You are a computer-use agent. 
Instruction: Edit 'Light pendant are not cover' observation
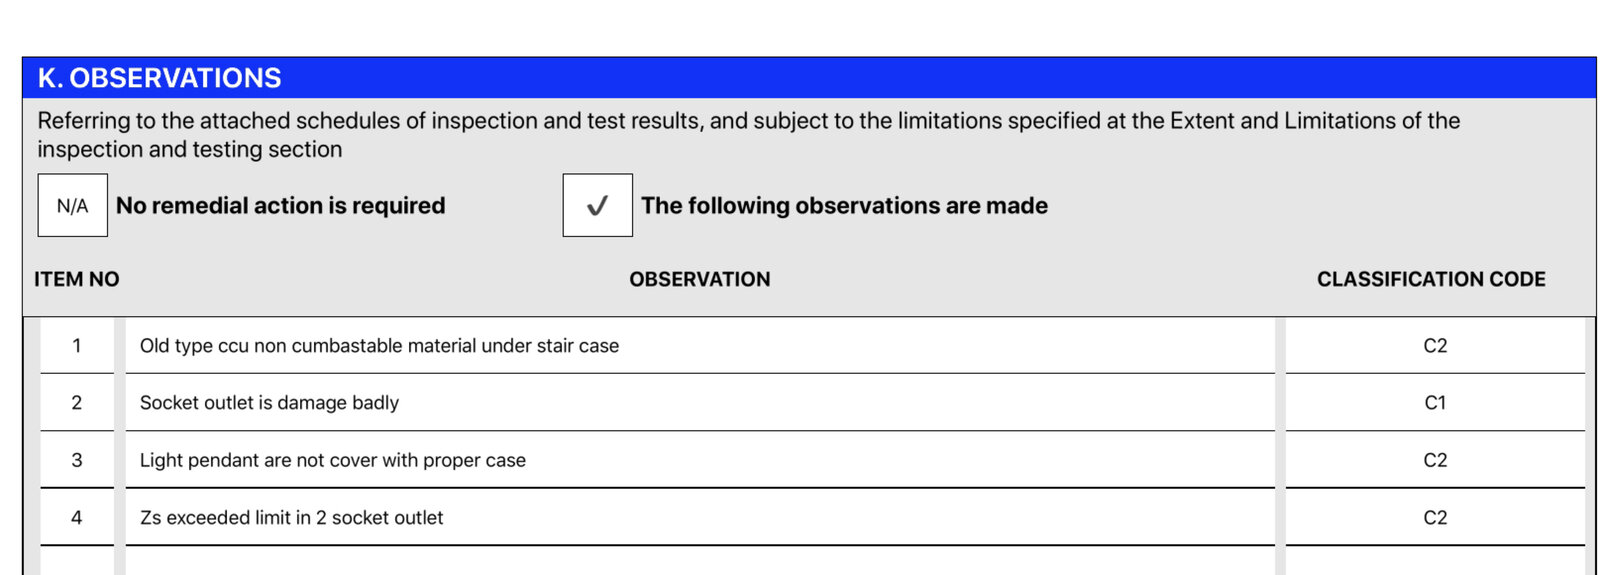[700, 460]
